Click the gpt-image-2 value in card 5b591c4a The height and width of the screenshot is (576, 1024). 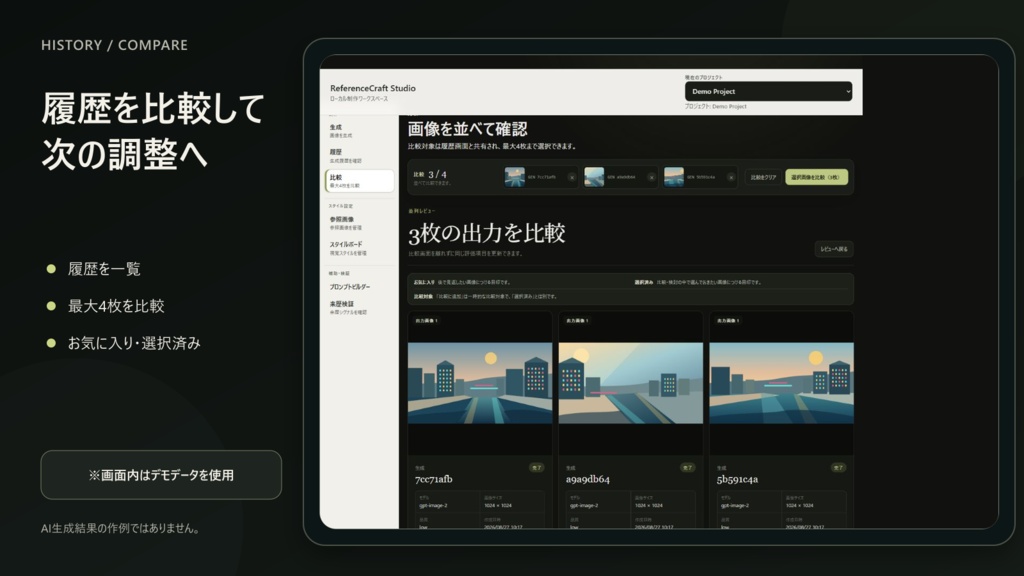pyautogui.click(x=734, y=505)
